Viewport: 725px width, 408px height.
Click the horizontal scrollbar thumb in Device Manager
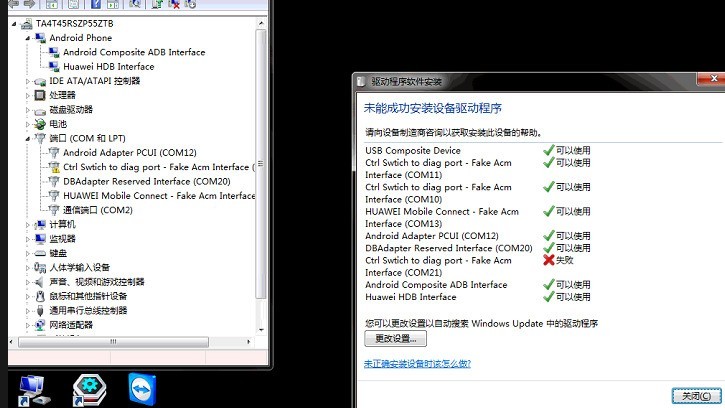click(113, 342)
